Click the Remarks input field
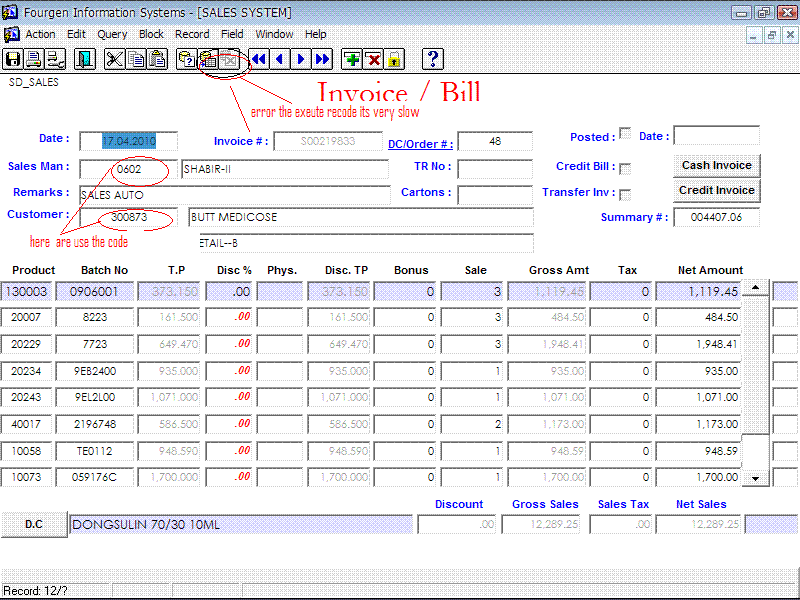This screenshot has width=800, height=600. pyautogui.click(x=234, y=194)
